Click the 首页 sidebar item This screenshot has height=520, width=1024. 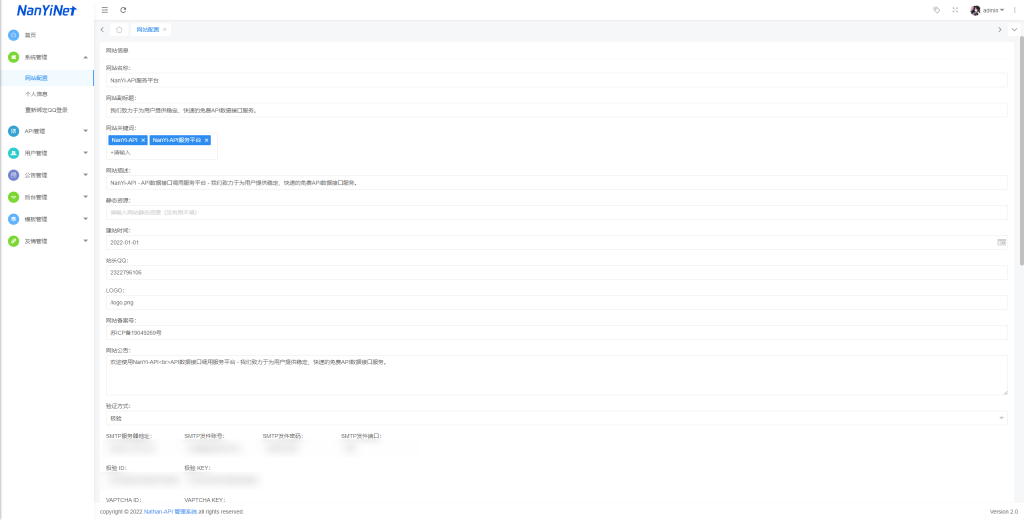[x=30, y=35]
